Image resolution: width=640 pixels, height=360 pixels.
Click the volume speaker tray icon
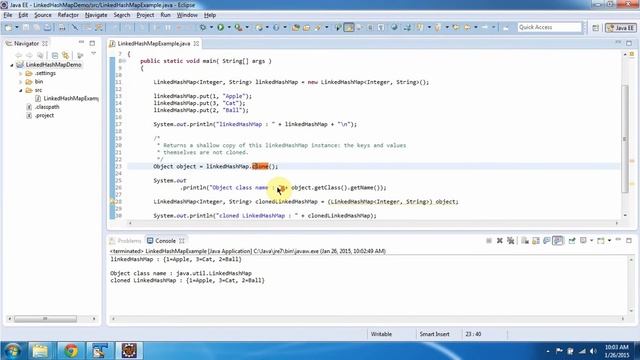click(593, 351)
